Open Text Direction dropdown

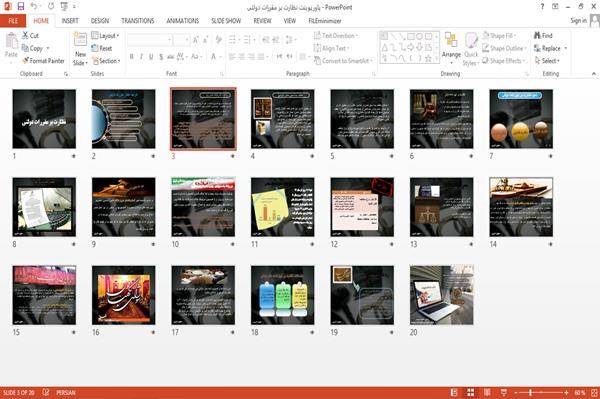336,36
